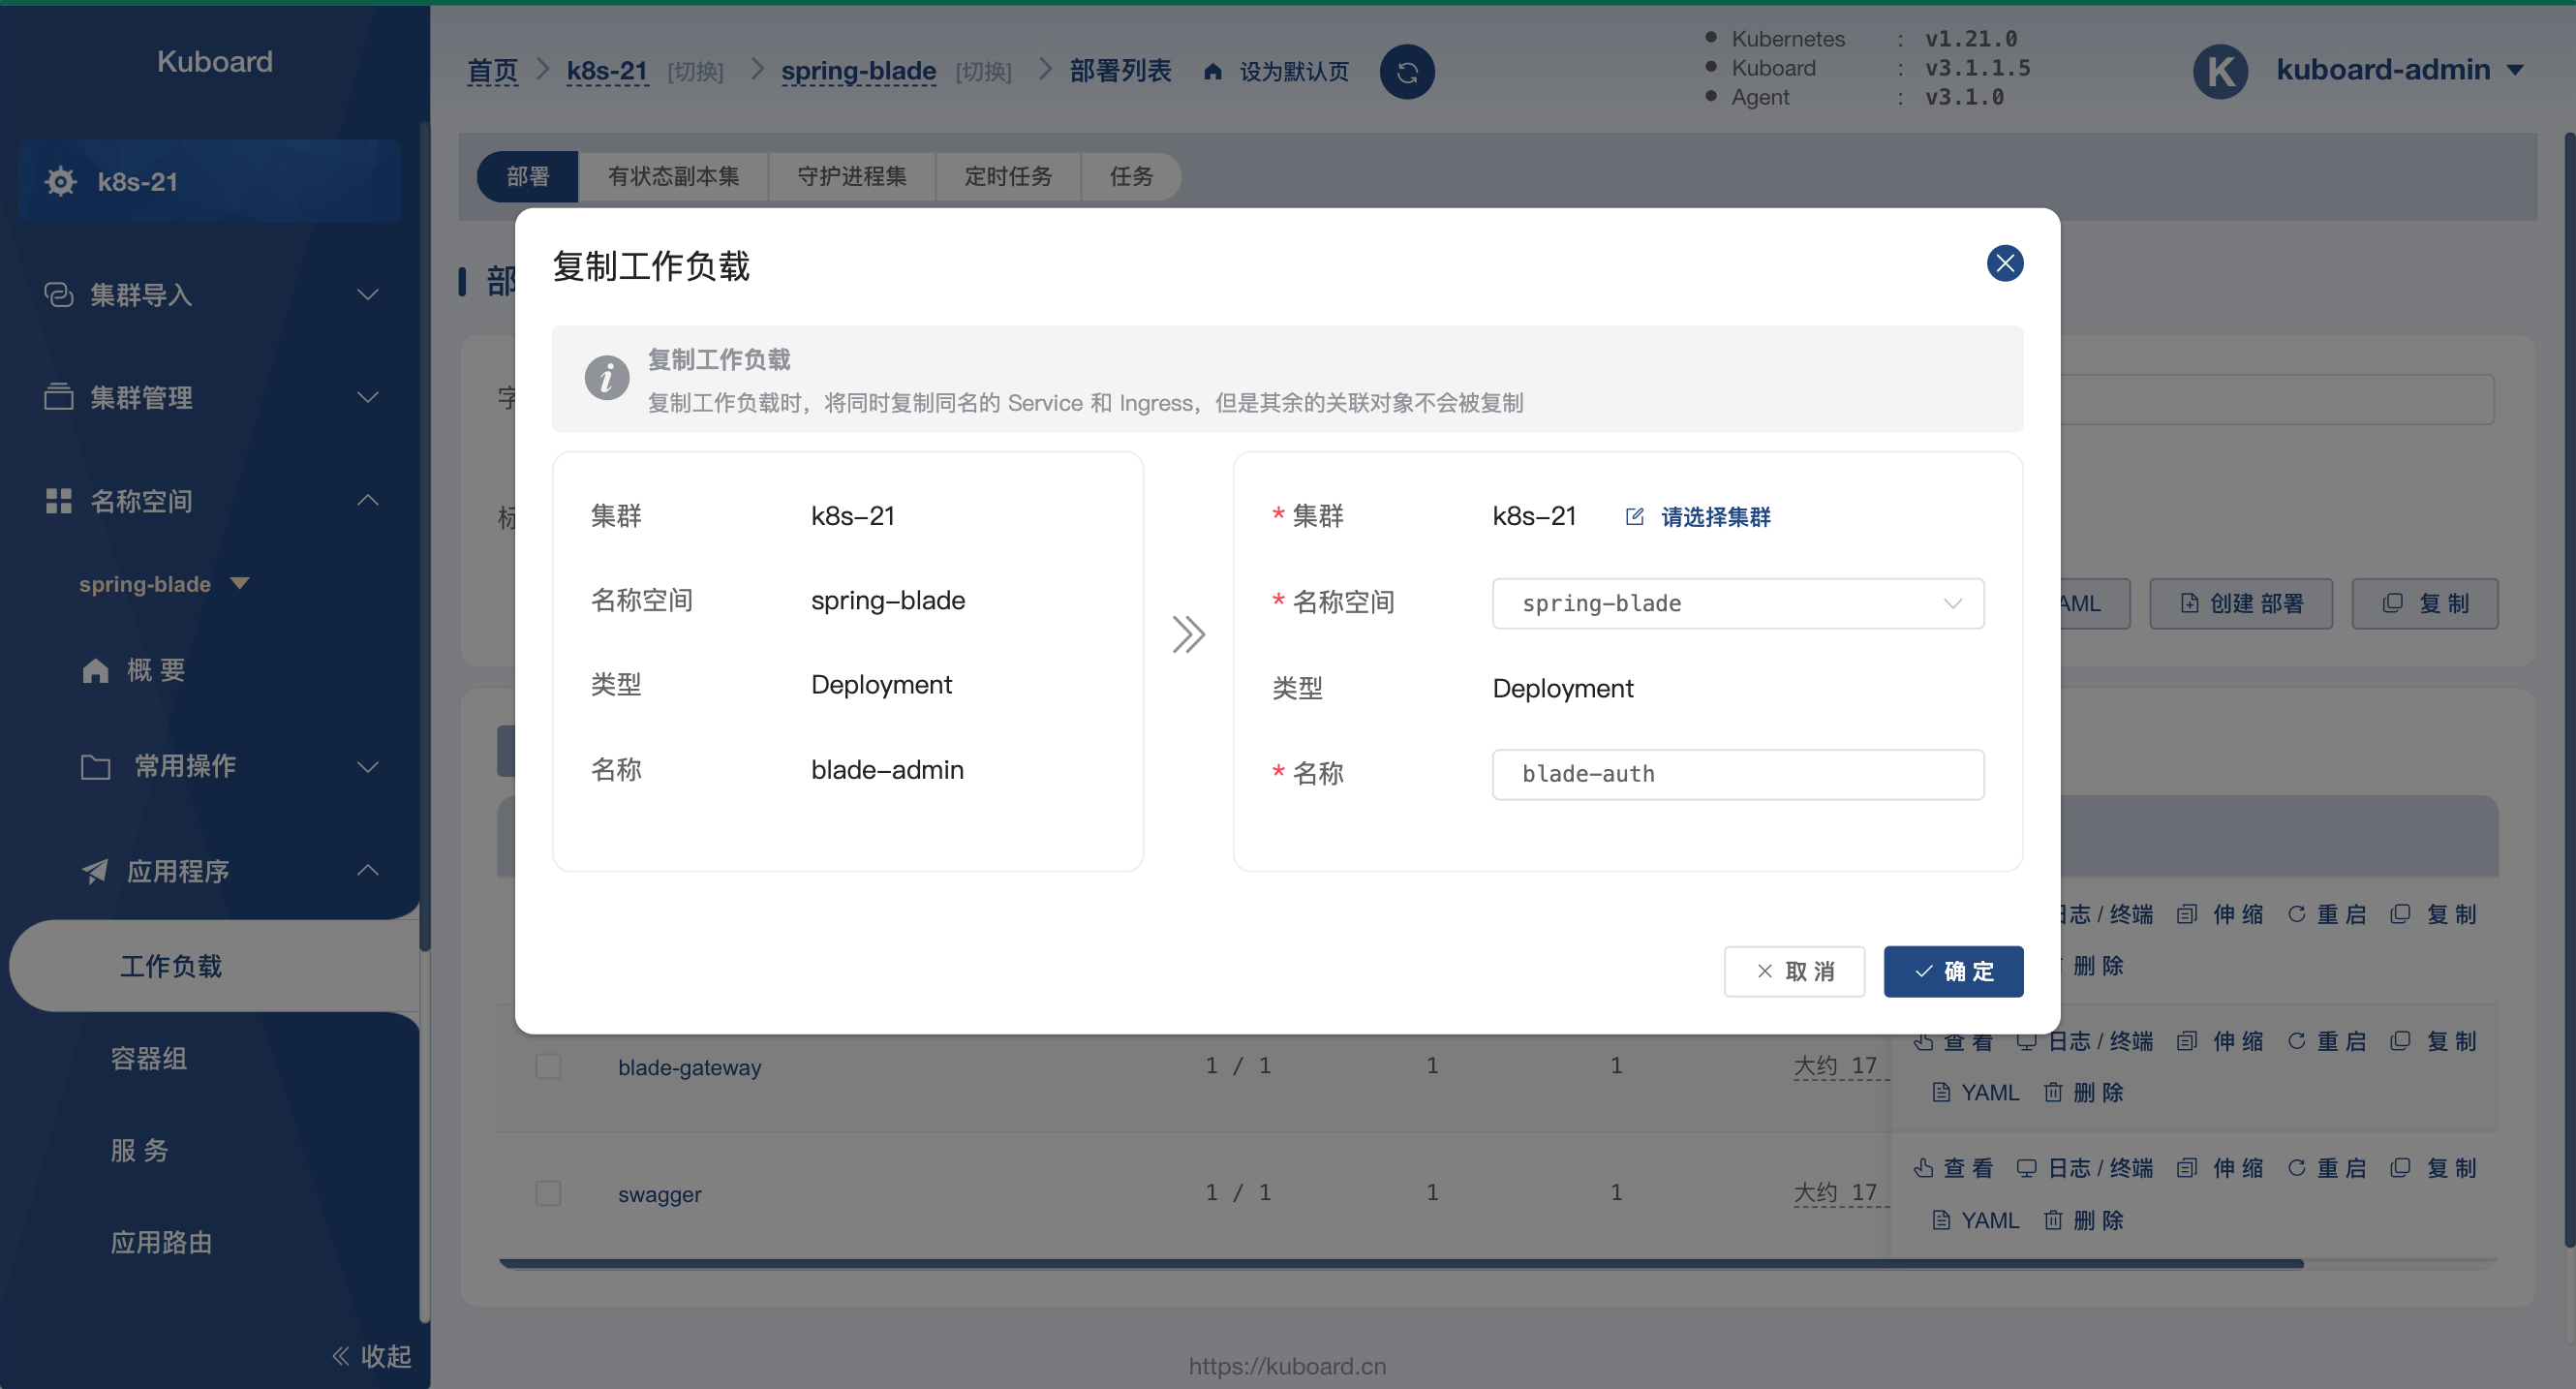Screen dimensions: 2576x1389
Task: Click the 应用程序 paper-plane icon
Action: [95, 870]
